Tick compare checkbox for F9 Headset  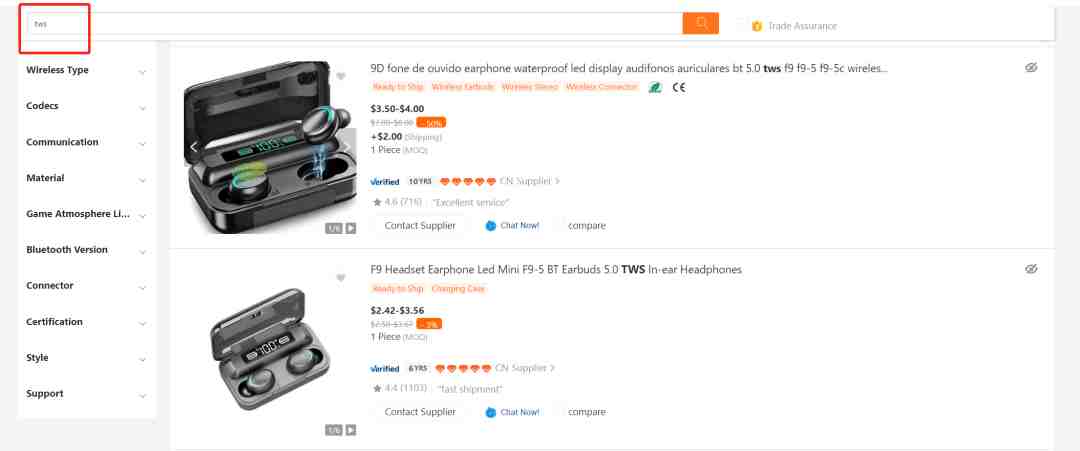[x=560, y=412]
